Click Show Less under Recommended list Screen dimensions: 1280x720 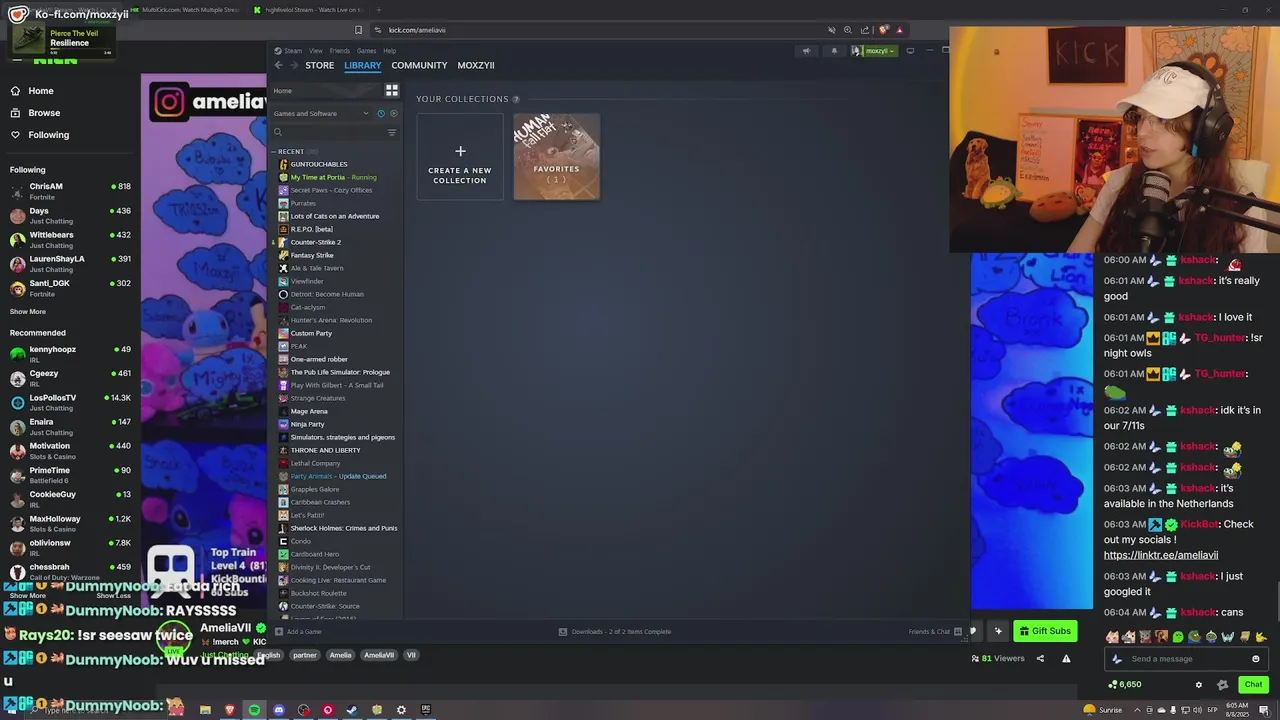pos(113,595)
